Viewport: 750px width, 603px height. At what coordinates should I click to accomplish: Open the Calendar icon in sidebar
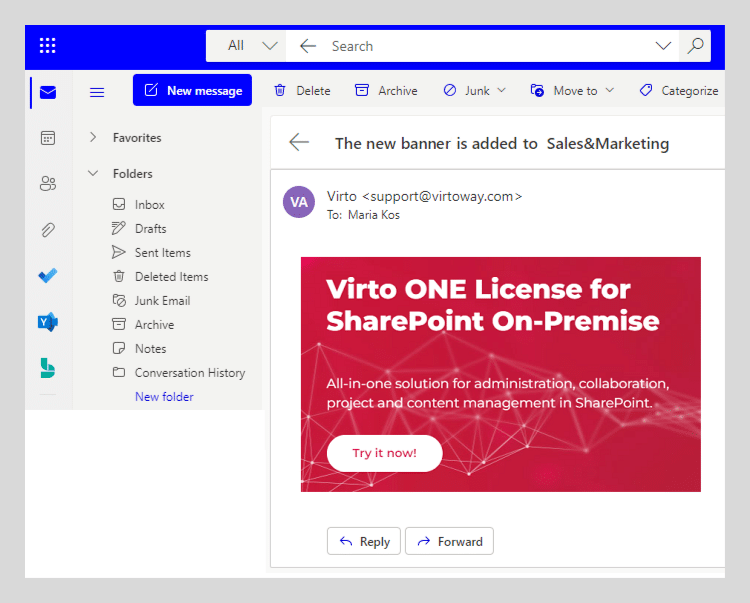click(x=48, y=138)
